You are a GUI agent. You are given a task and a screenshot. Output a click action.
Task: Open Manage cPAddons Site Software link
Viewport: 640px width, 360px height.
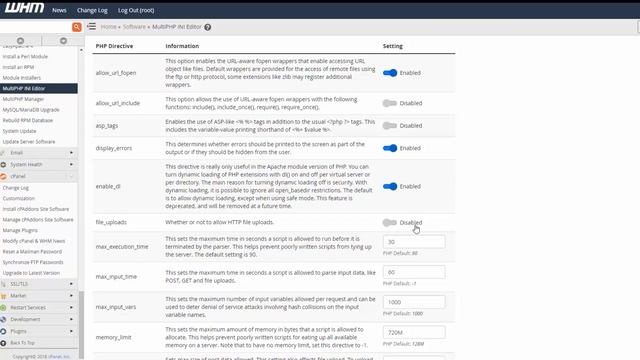[38, 220]
